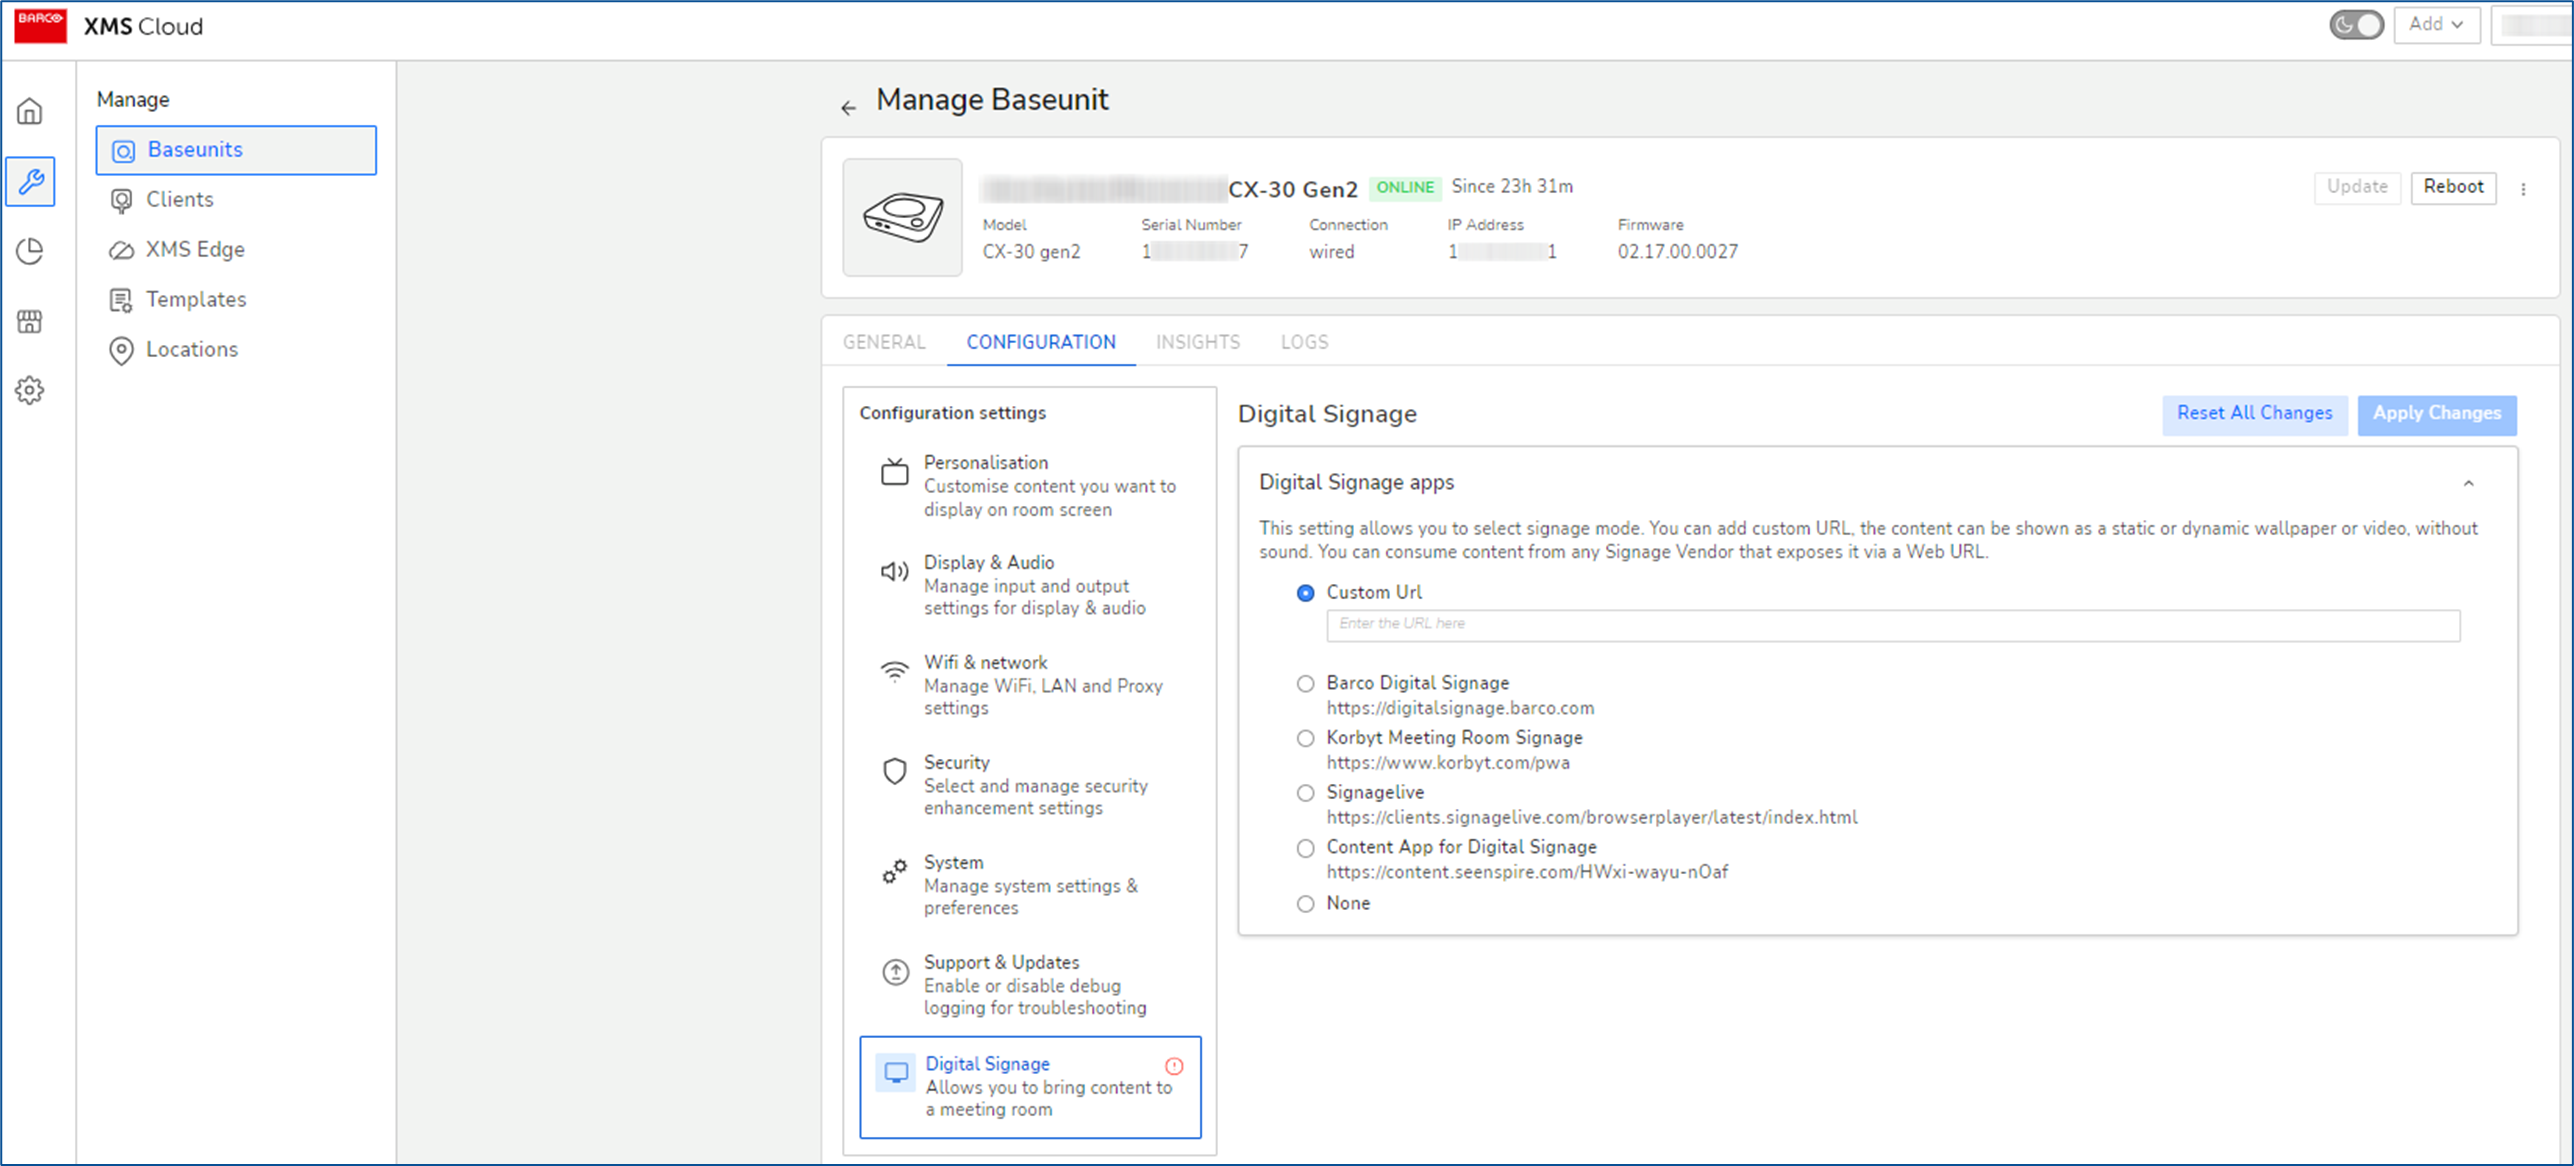Click the Clients icon in Manage menu

coord(121,201)
